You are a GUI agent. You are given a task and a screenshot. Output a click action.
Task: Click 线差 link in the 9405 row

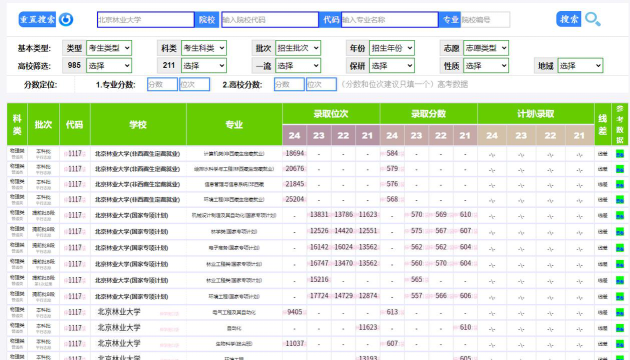(x=603, y=312)
